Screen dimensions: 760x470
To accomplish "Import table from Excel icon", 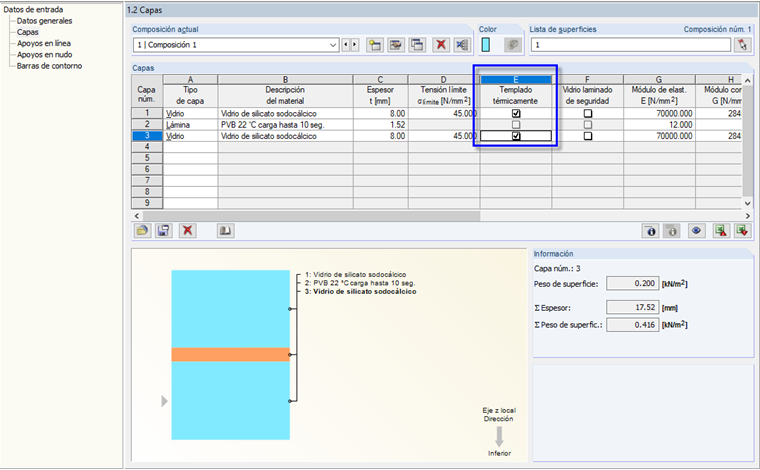I will pyautogui.click(x=742, y=231).
